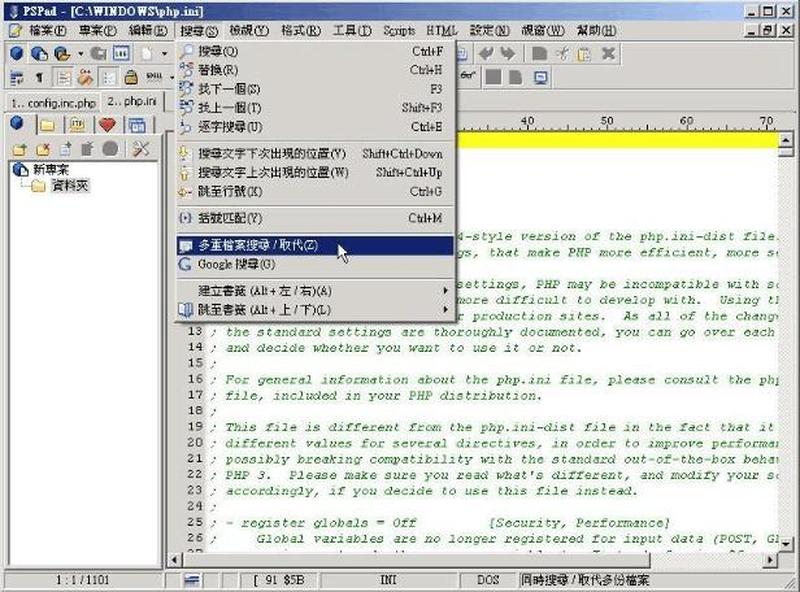The image size is (800, 592).
Task: Switch to the config.inc.php document tab
Action: coord(53,103)
